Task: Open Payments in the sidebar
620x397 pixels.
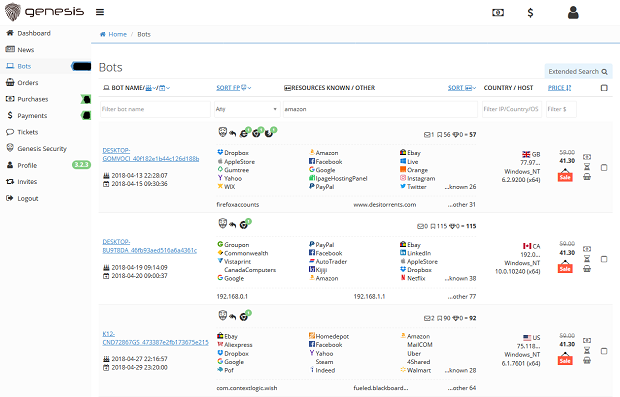Action: 32,116
